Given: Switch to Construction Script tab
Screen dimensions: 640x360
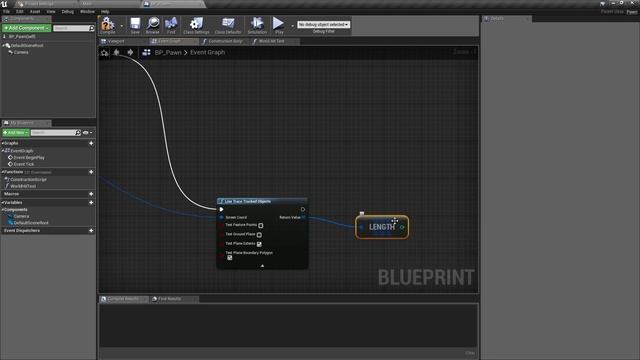Looking at the screenshot, I should point(225,41).
